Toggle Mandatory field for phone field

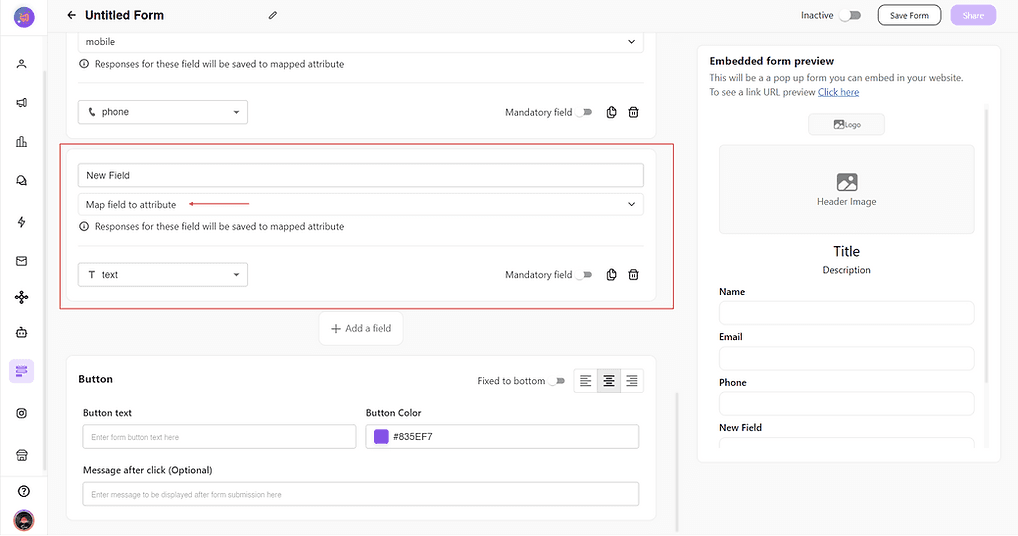point(584,112)
